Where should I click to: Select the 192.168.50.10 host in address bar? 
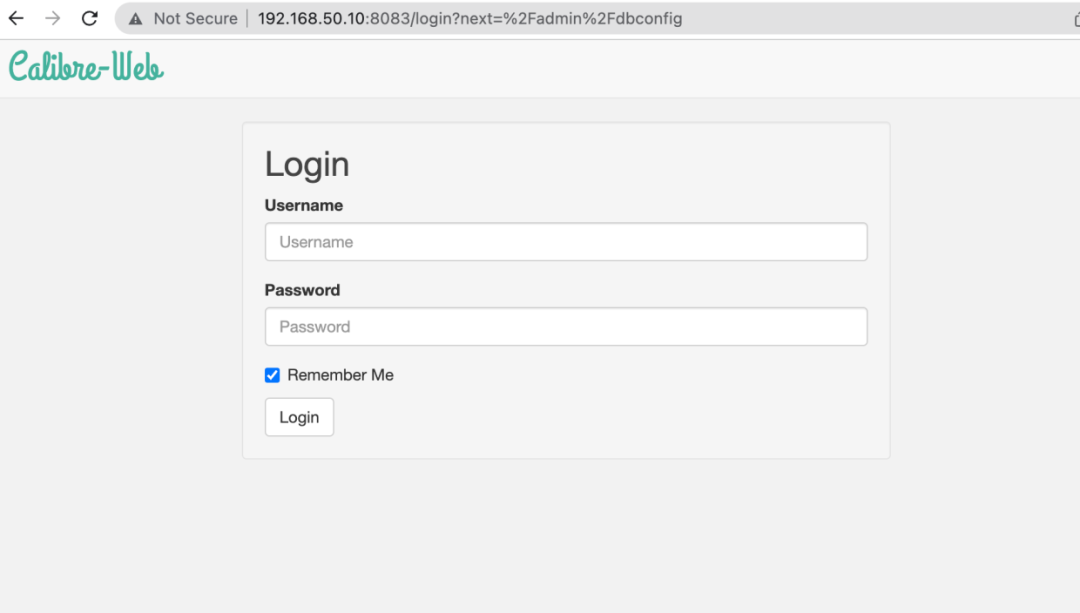coord(311,19)
